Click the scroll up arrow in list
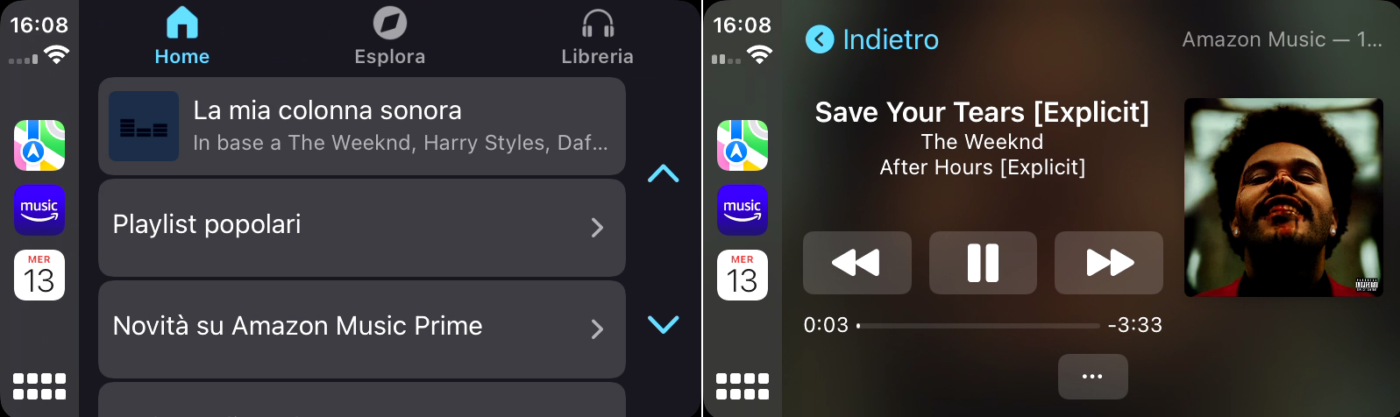The height and width of the screenshot is (417, 1400). coord(663,174)
